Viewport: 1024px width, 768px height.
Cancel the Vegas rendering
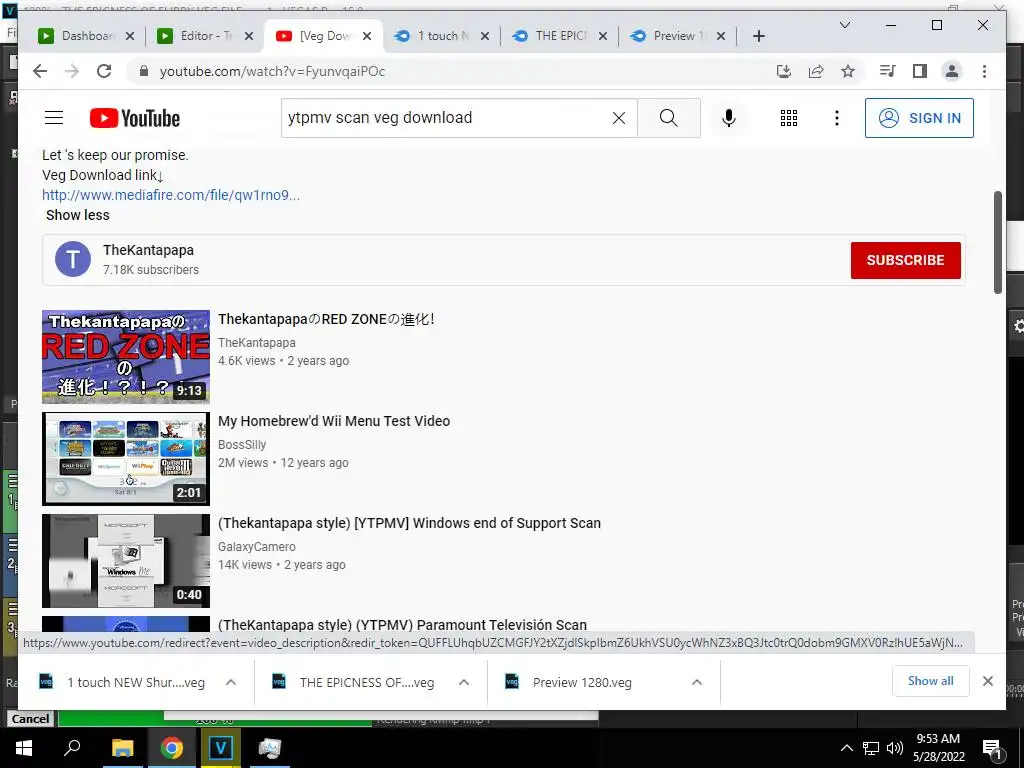point(30,719)
